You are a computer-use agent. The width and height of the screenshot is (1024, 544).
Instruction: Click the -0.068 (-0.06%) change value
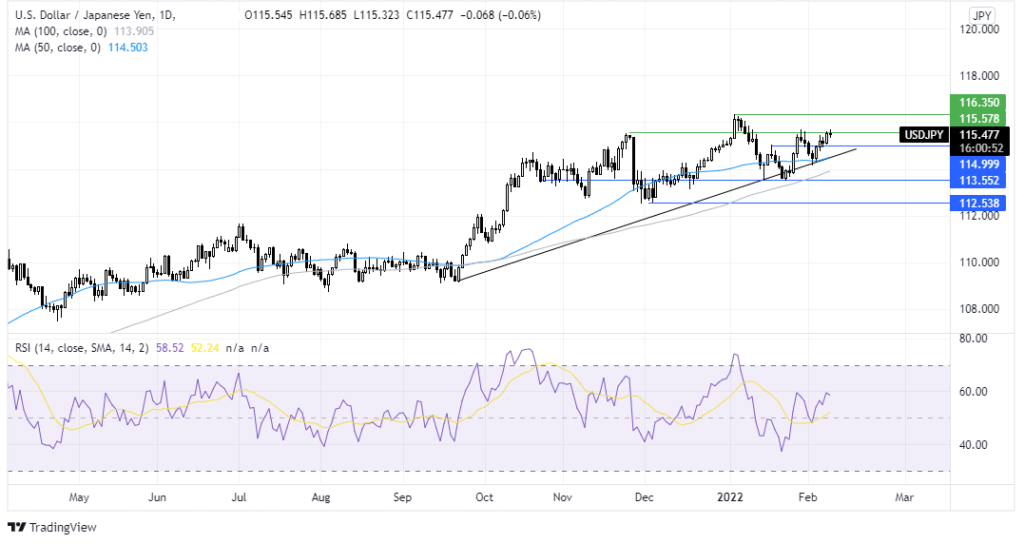(500, 14)
